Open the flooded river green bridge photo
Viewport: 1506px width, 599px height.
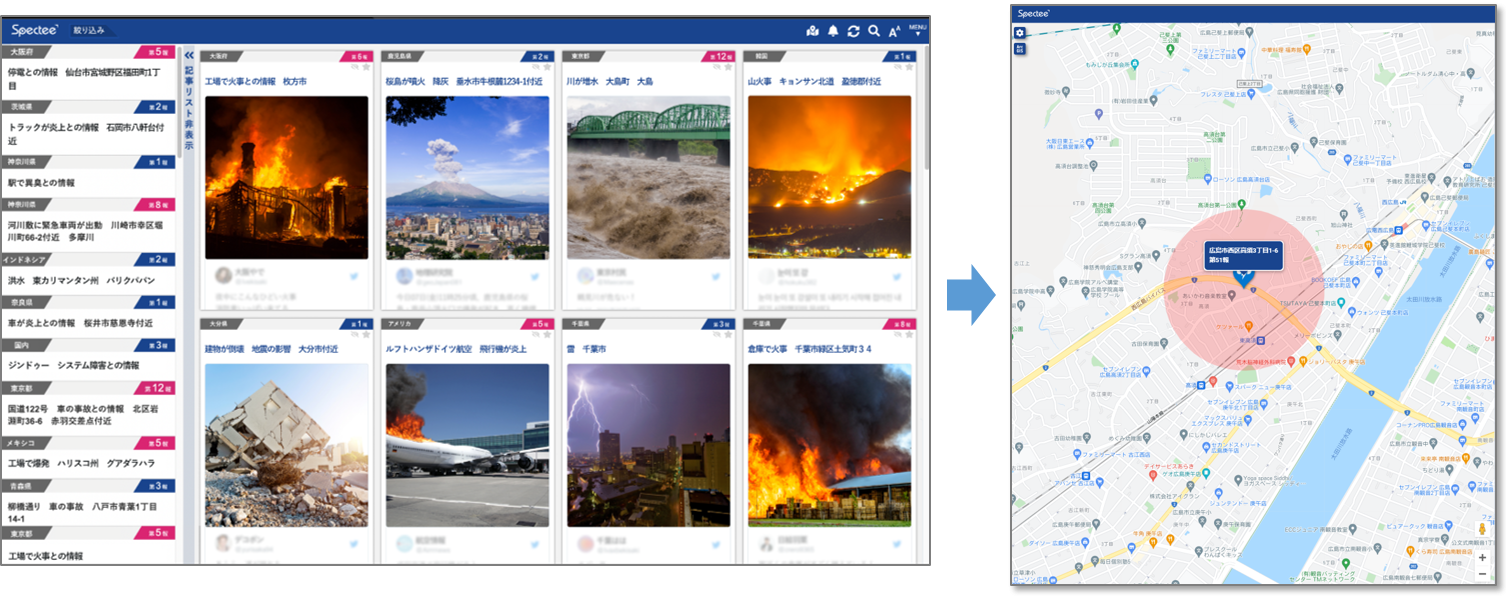[648, 178]
